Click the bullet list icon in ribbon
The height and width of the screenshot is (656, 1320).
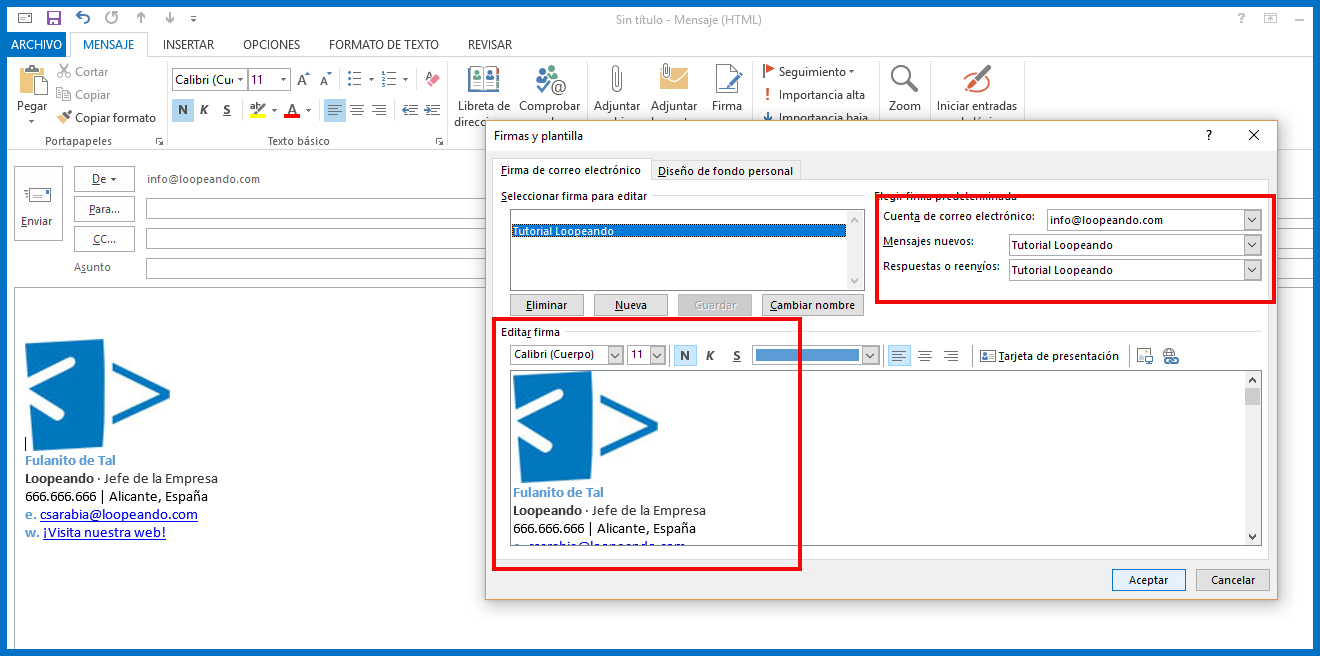point(354,80)
